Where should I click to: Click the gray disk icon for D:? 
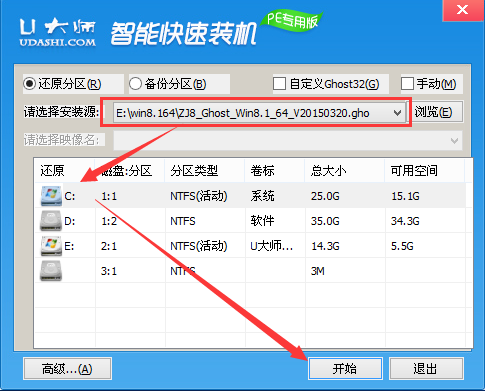pyautogui.click(x=51, y=221)
